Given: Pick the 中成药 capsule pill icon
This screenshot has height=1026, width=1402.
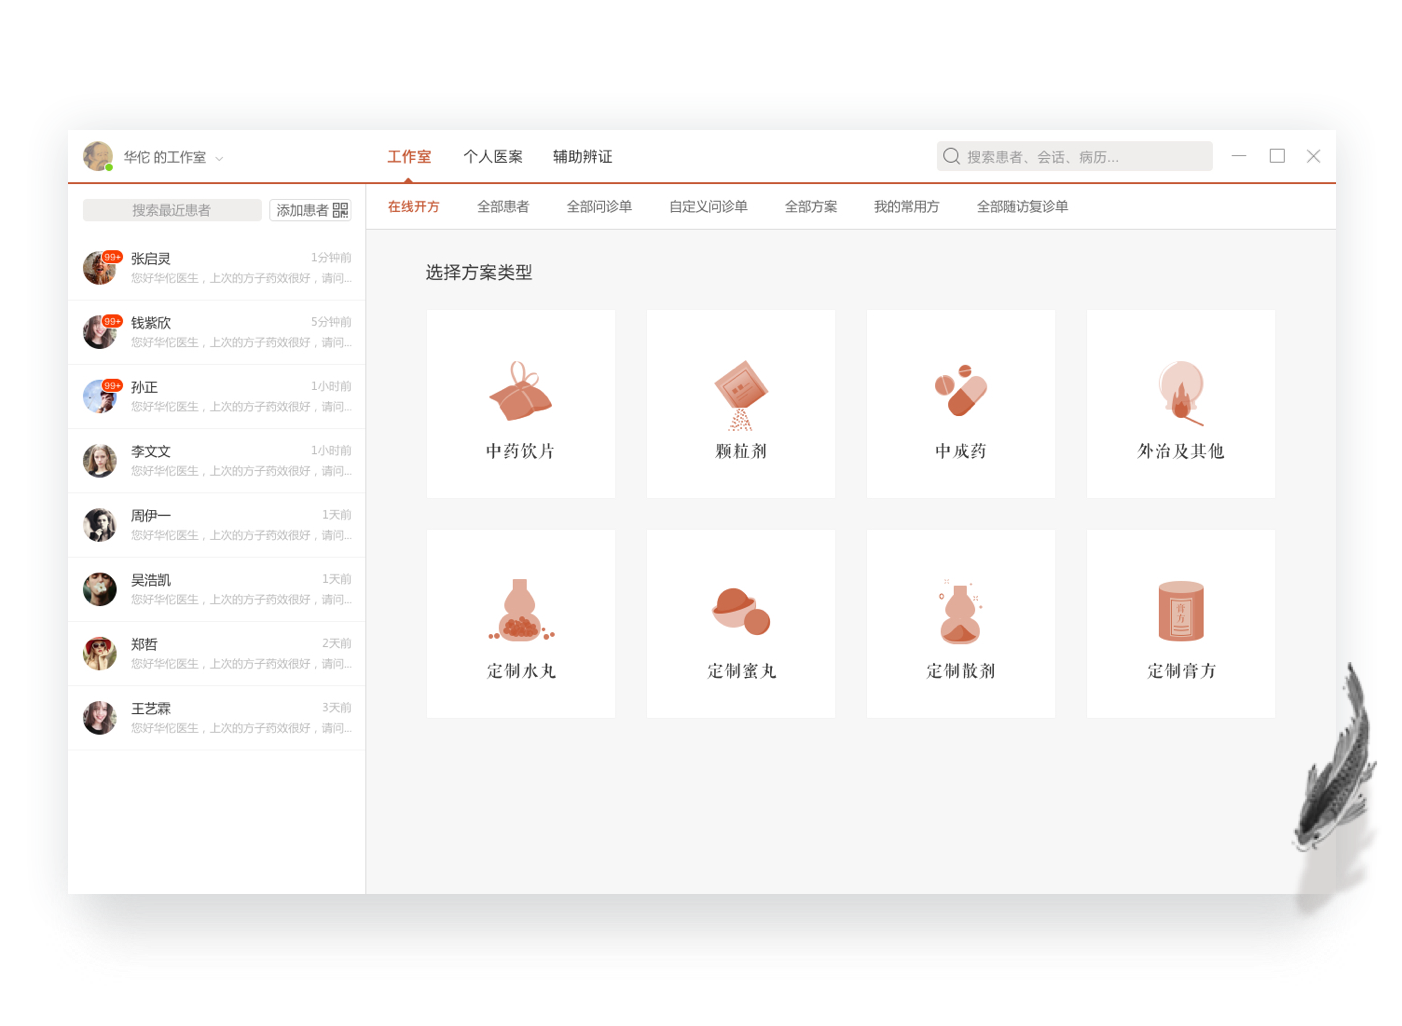Looking at the screenshot, I should [x=960, y=391].
